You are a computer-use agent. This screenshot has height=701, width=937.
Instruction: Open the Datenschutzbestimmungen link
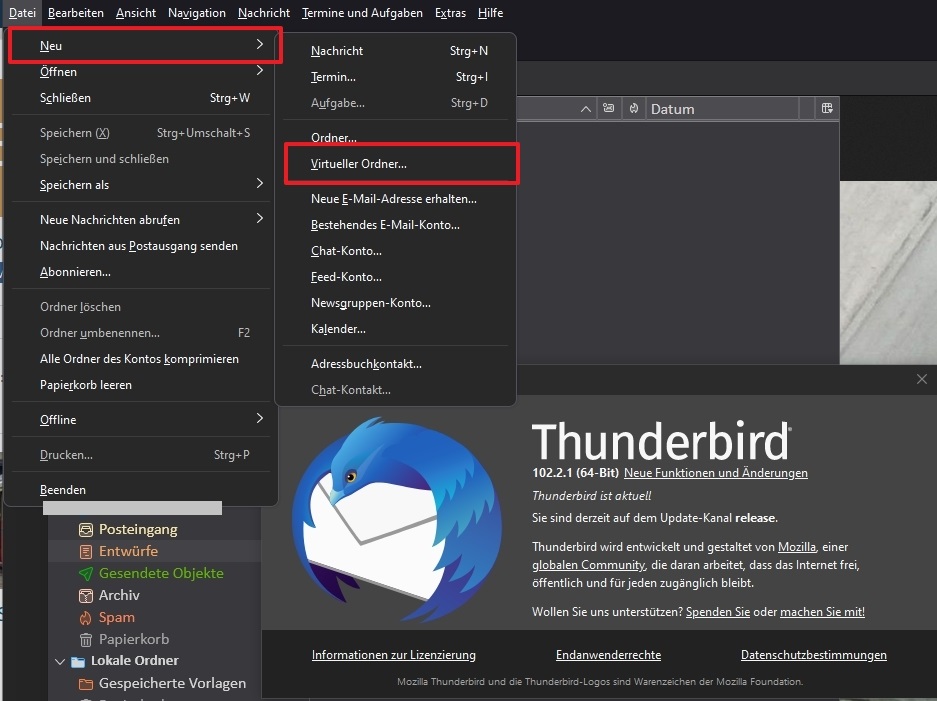tap(814, 655)
